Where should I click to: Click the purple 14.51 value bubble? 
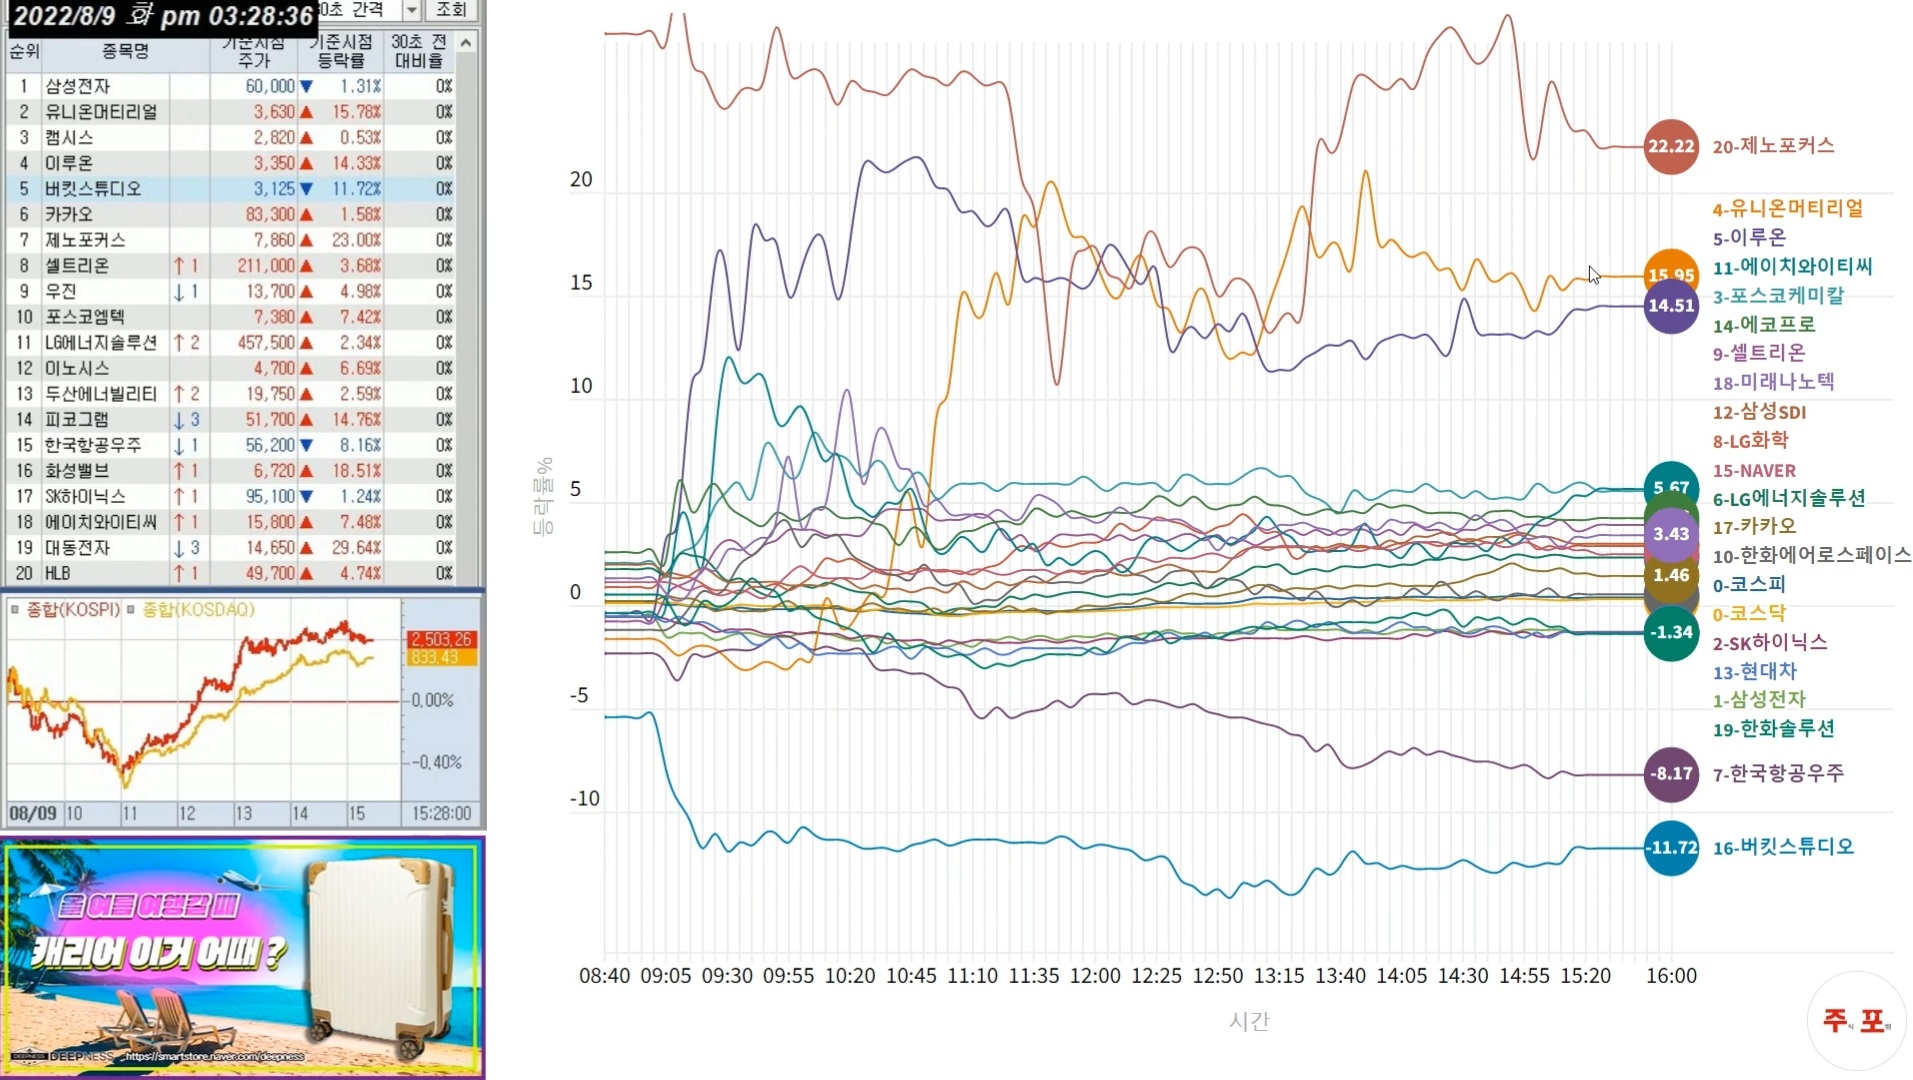1671,306
